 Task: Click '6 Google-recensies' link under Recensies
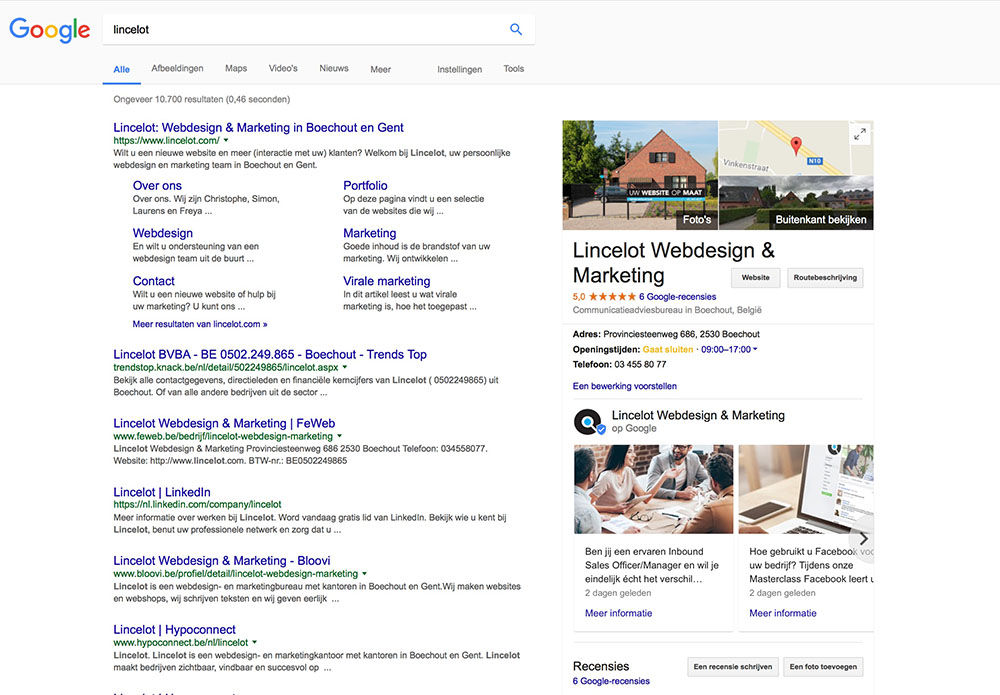pyautogui.click(x=611, y=681)
